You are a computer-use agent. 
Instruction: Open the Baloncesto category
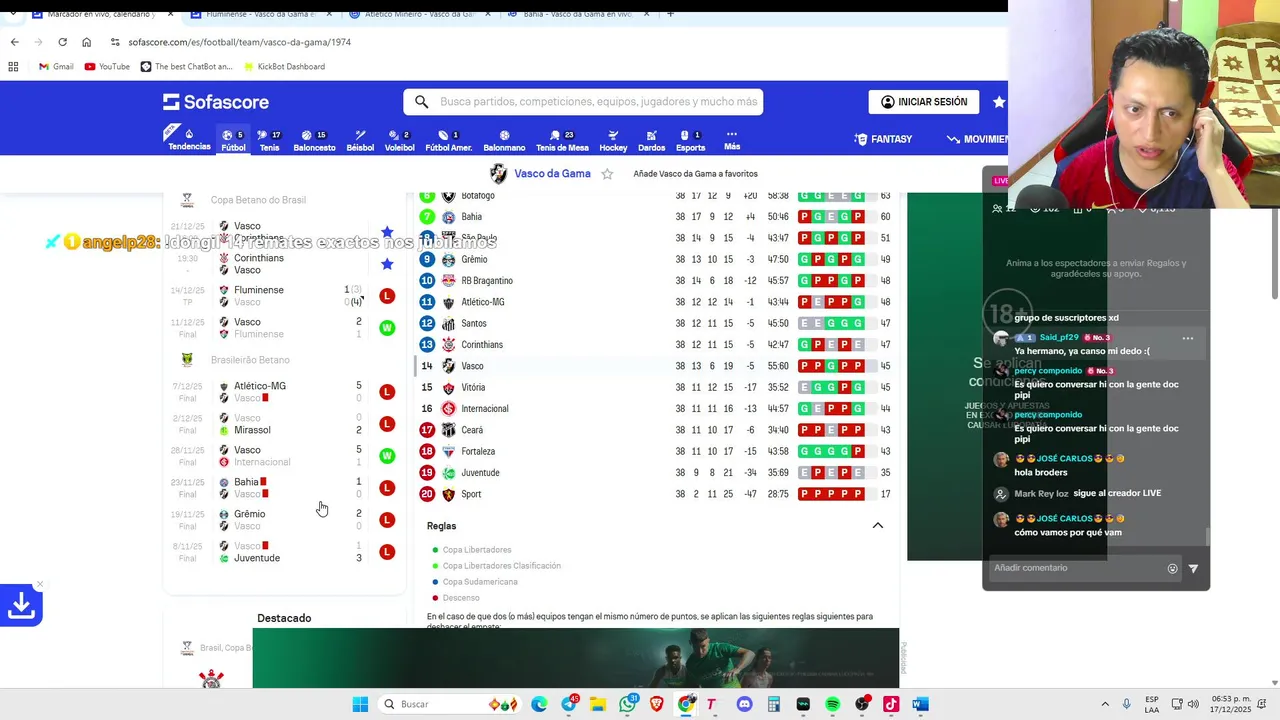tap(314, 140)
